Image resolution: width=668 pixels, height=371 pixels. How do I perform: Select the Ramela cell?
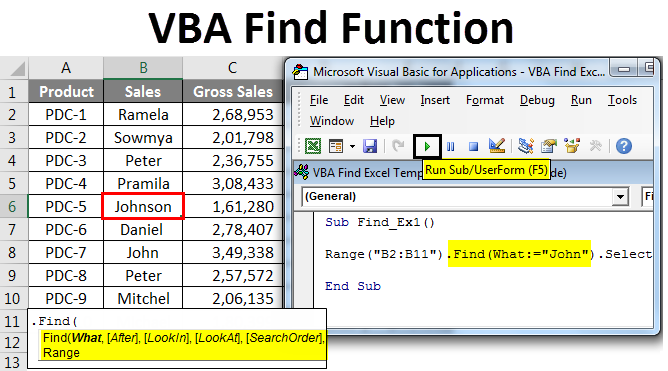point(143,115)
